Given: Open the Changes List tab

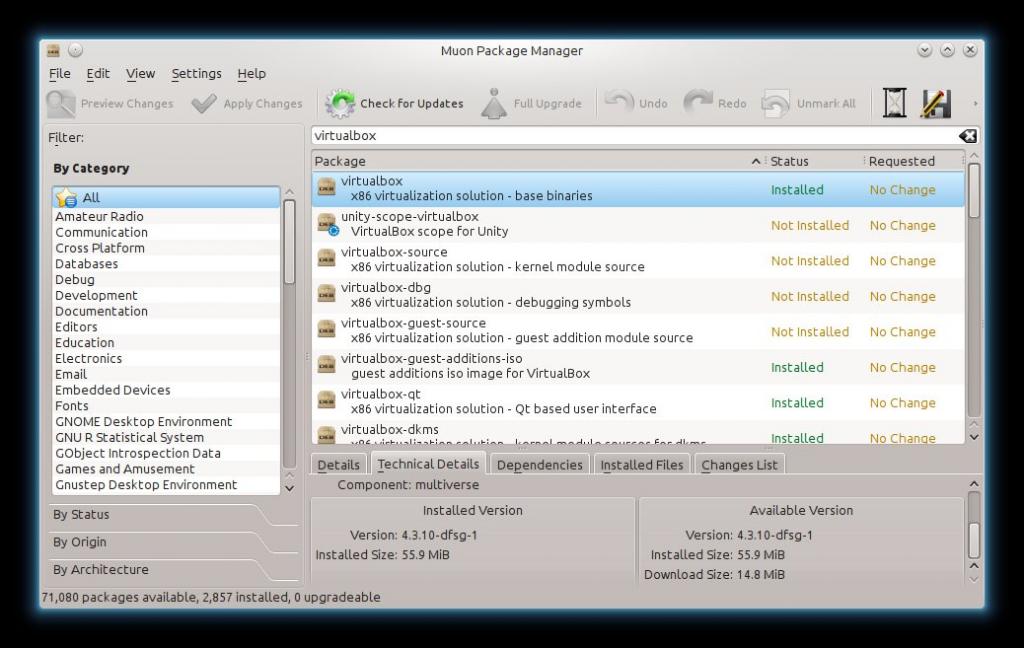Looking at the screenshot, I should 739,465.
